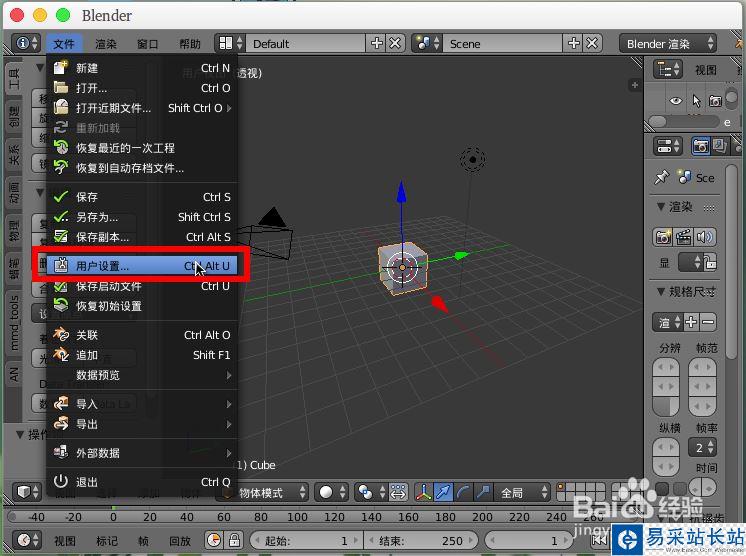This screenshot has width=746, height=556.
Task: Open 全局 (Global) orientation dropdown
Action: point(522,492)
